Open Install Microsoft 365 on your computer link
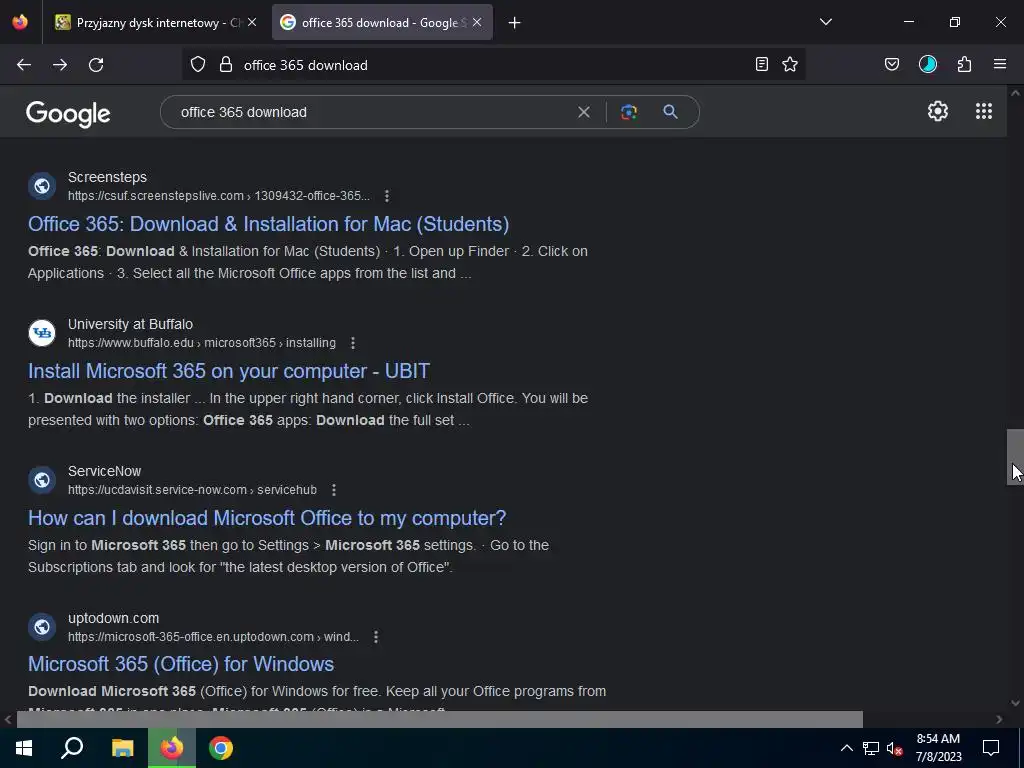This screenshot has height=768, width=1024. click(229, 371)
